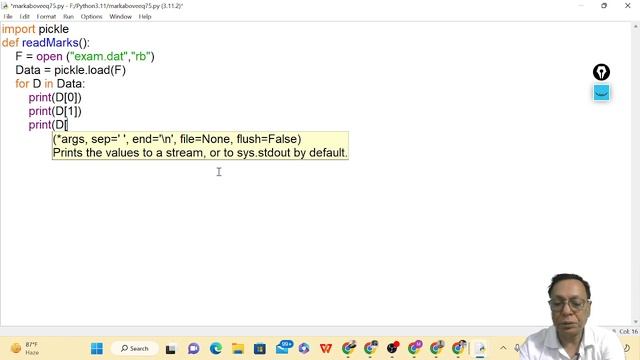
Task: Click on the 'for D in Data:' line
Action: 50,84
